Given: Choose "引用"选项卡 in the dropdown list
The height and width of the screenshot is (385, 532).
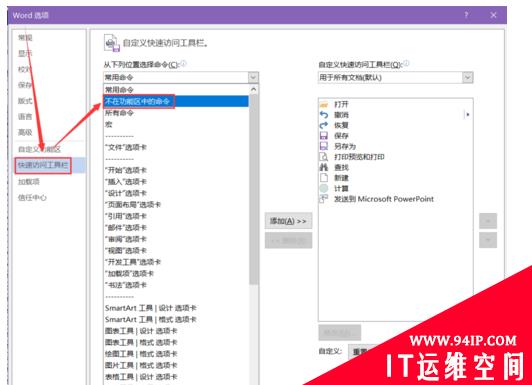Looking at the screenshot, I should pyautogui.click(x=176, y=216).
